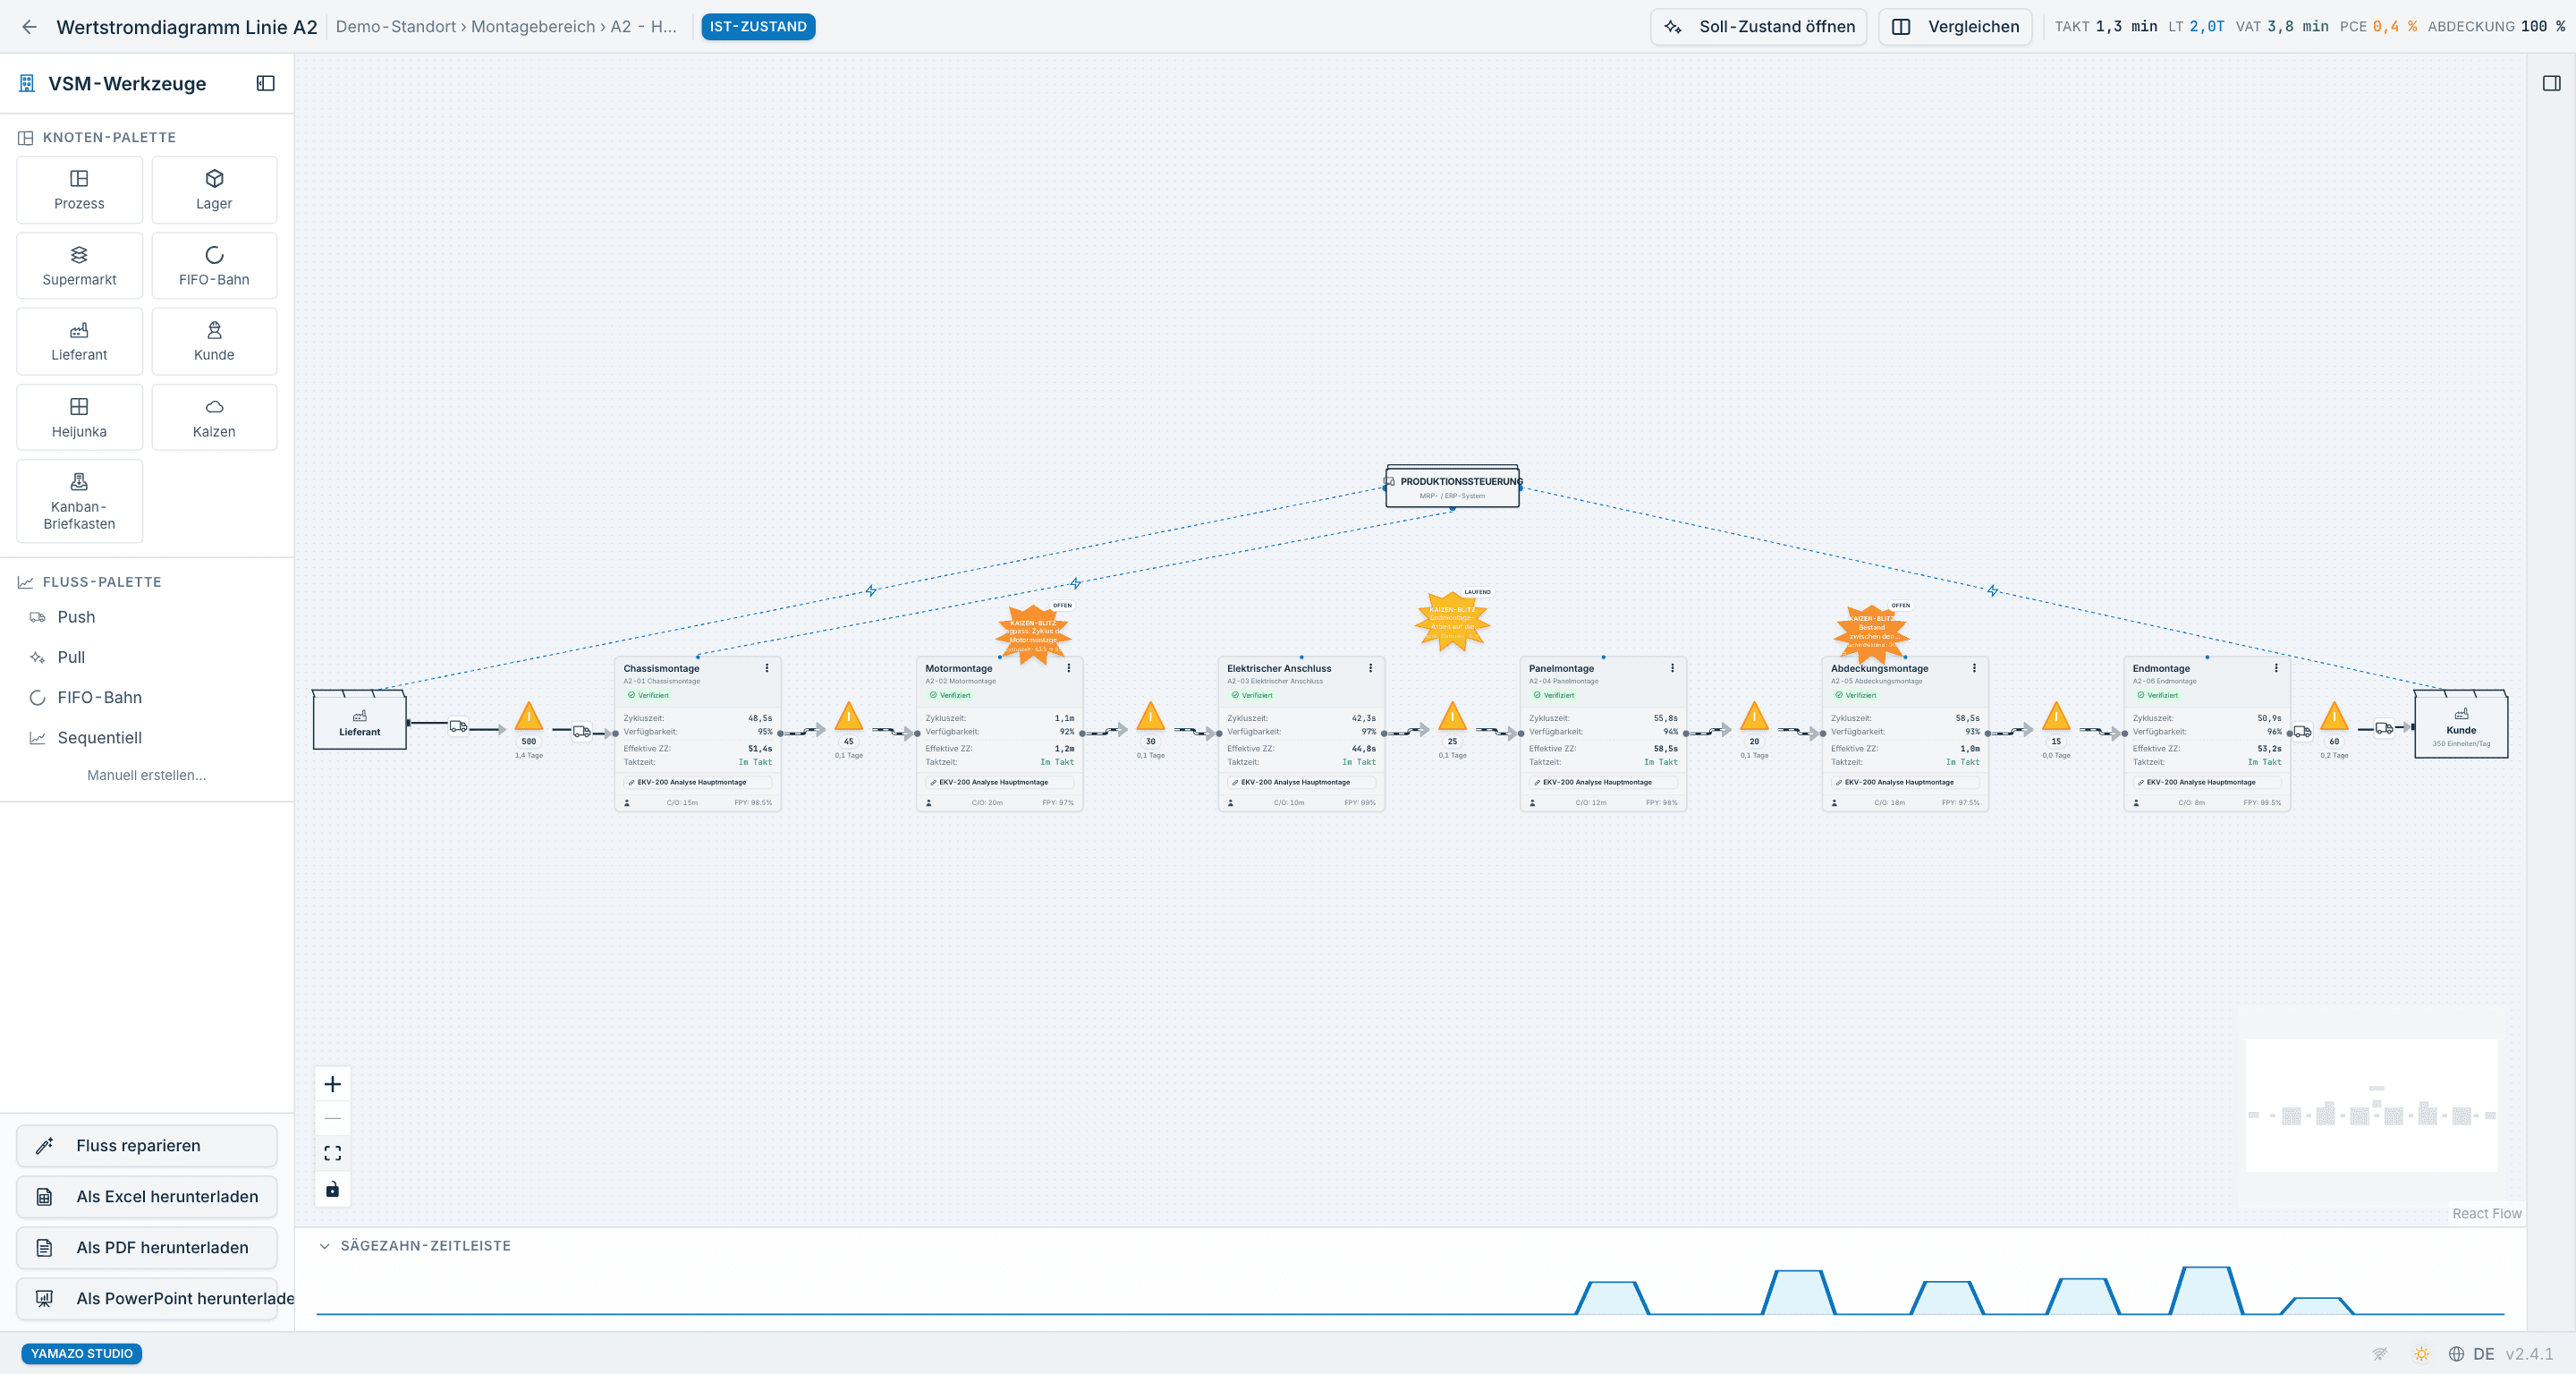Open Elektrischer Anschluss node options menu
Image resolution: width=2576 pixels, height=1374 pixels.
tap(1371, 669)
